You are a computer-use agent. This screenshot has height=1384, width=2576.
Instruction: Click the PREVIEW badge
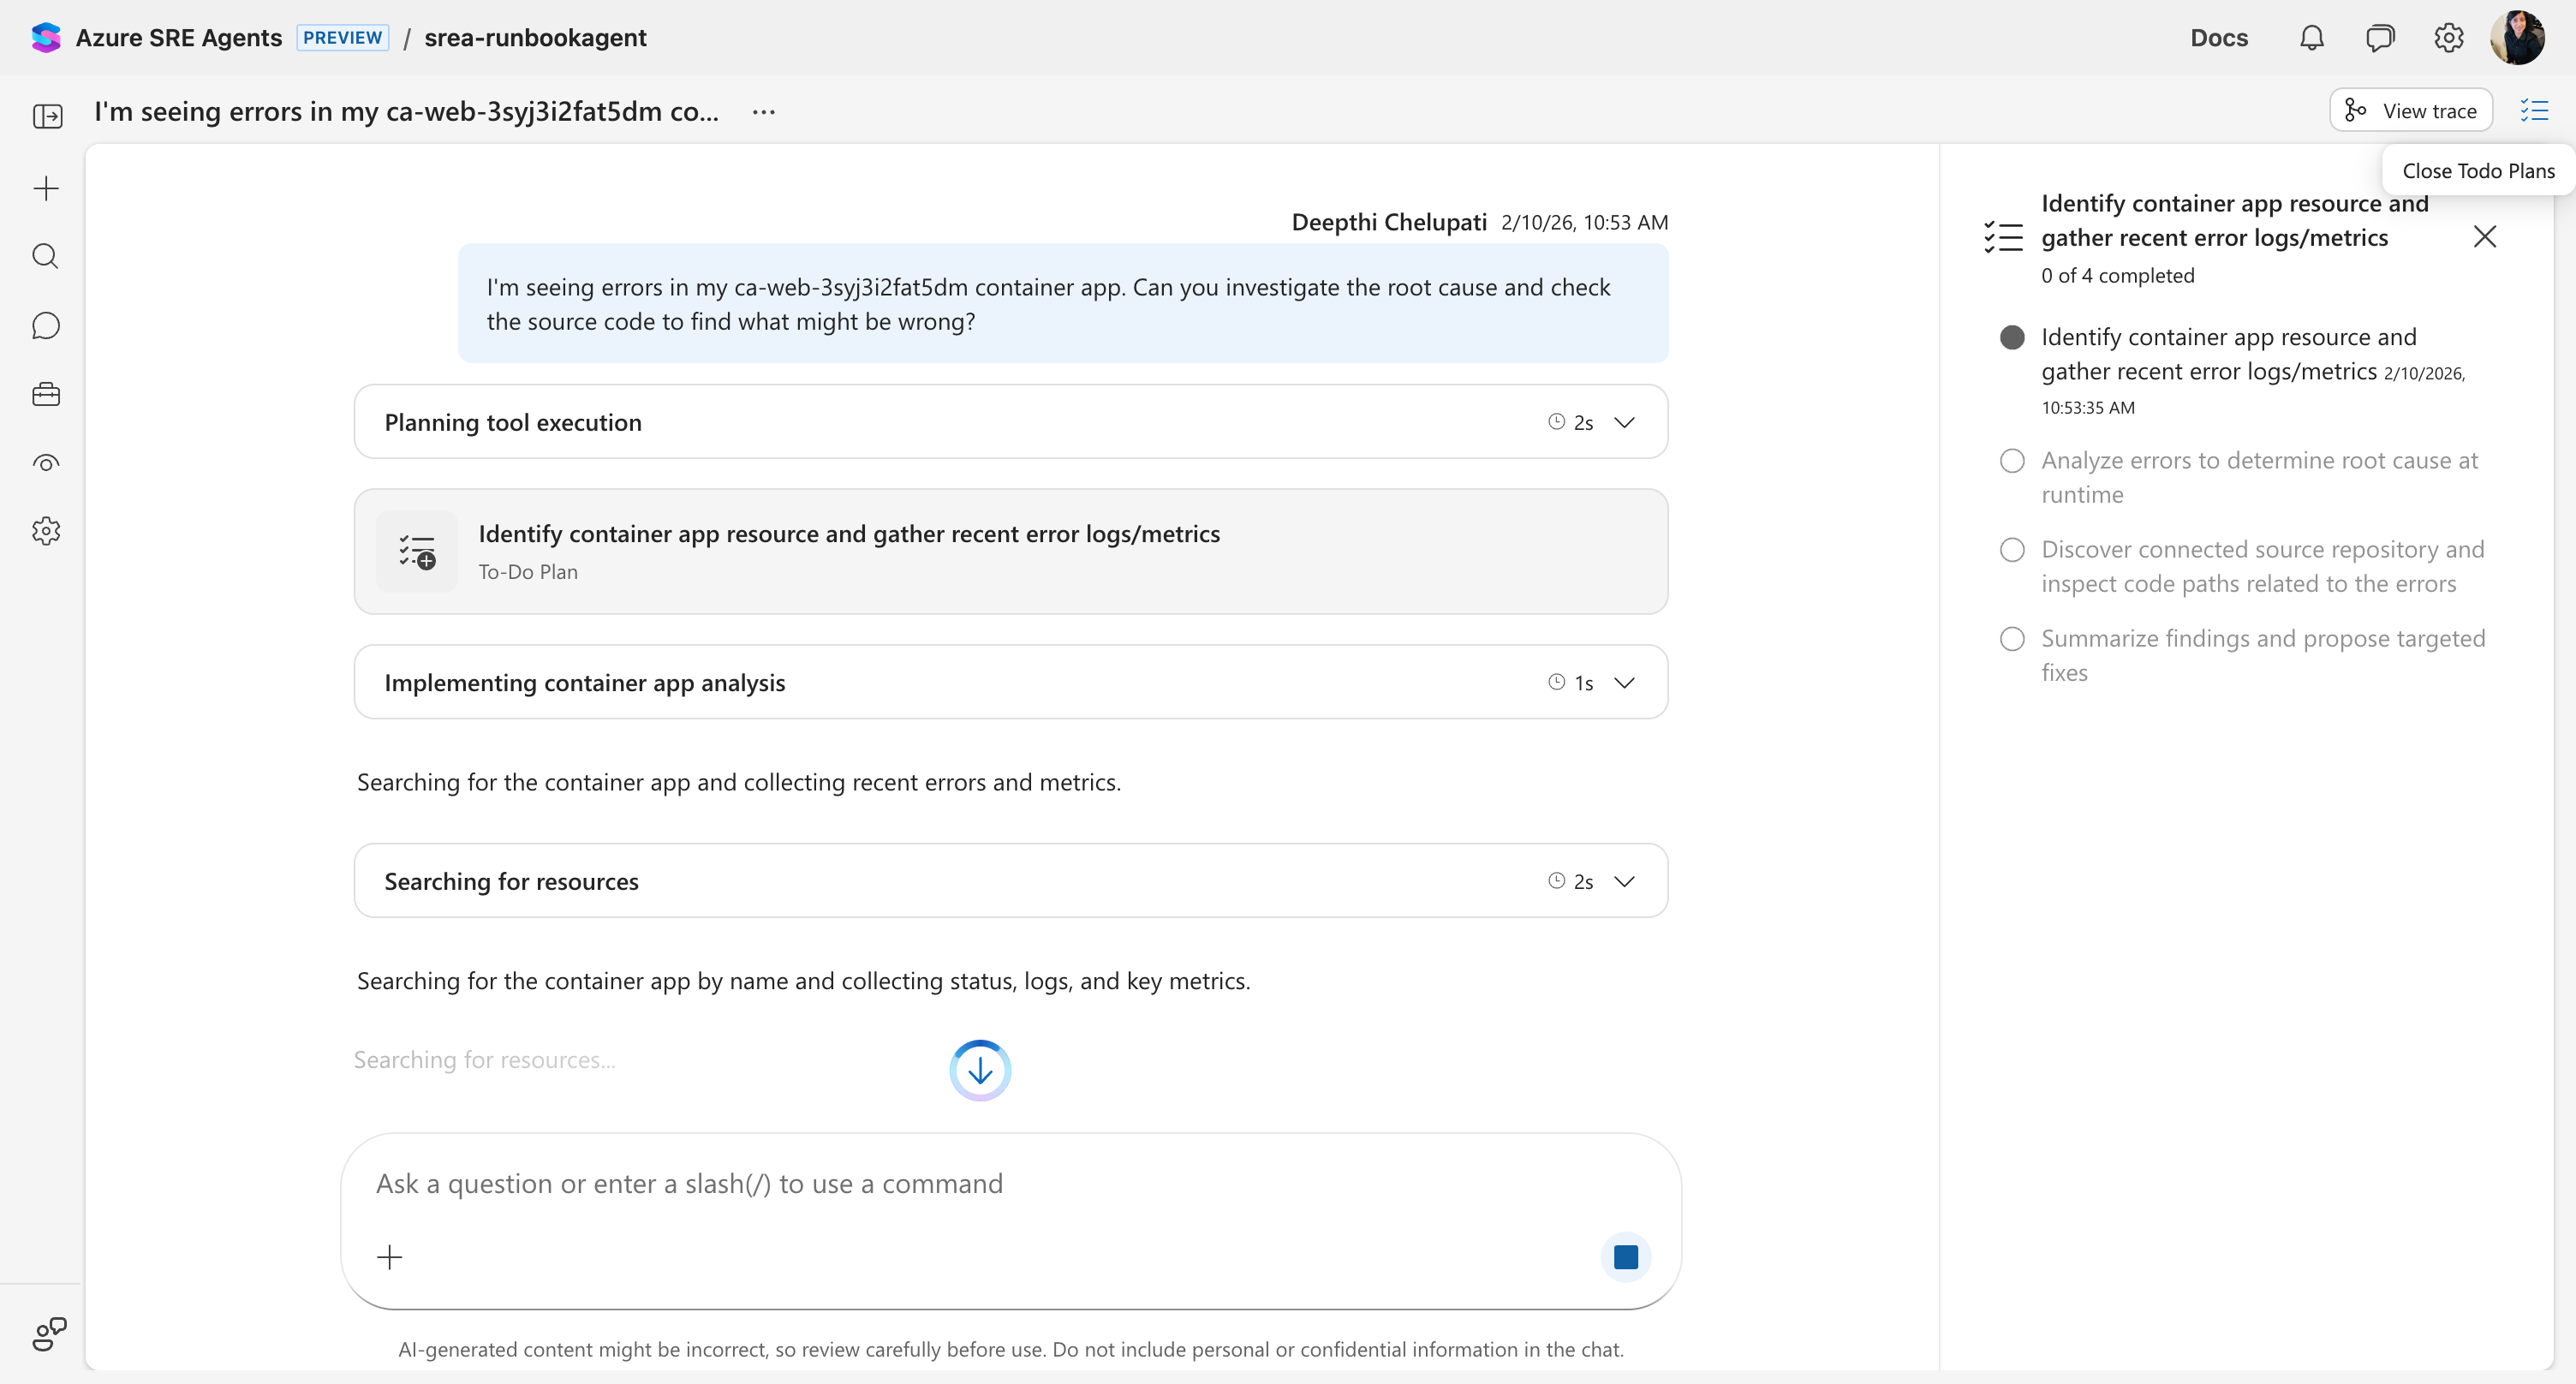[x=343, y=38]
